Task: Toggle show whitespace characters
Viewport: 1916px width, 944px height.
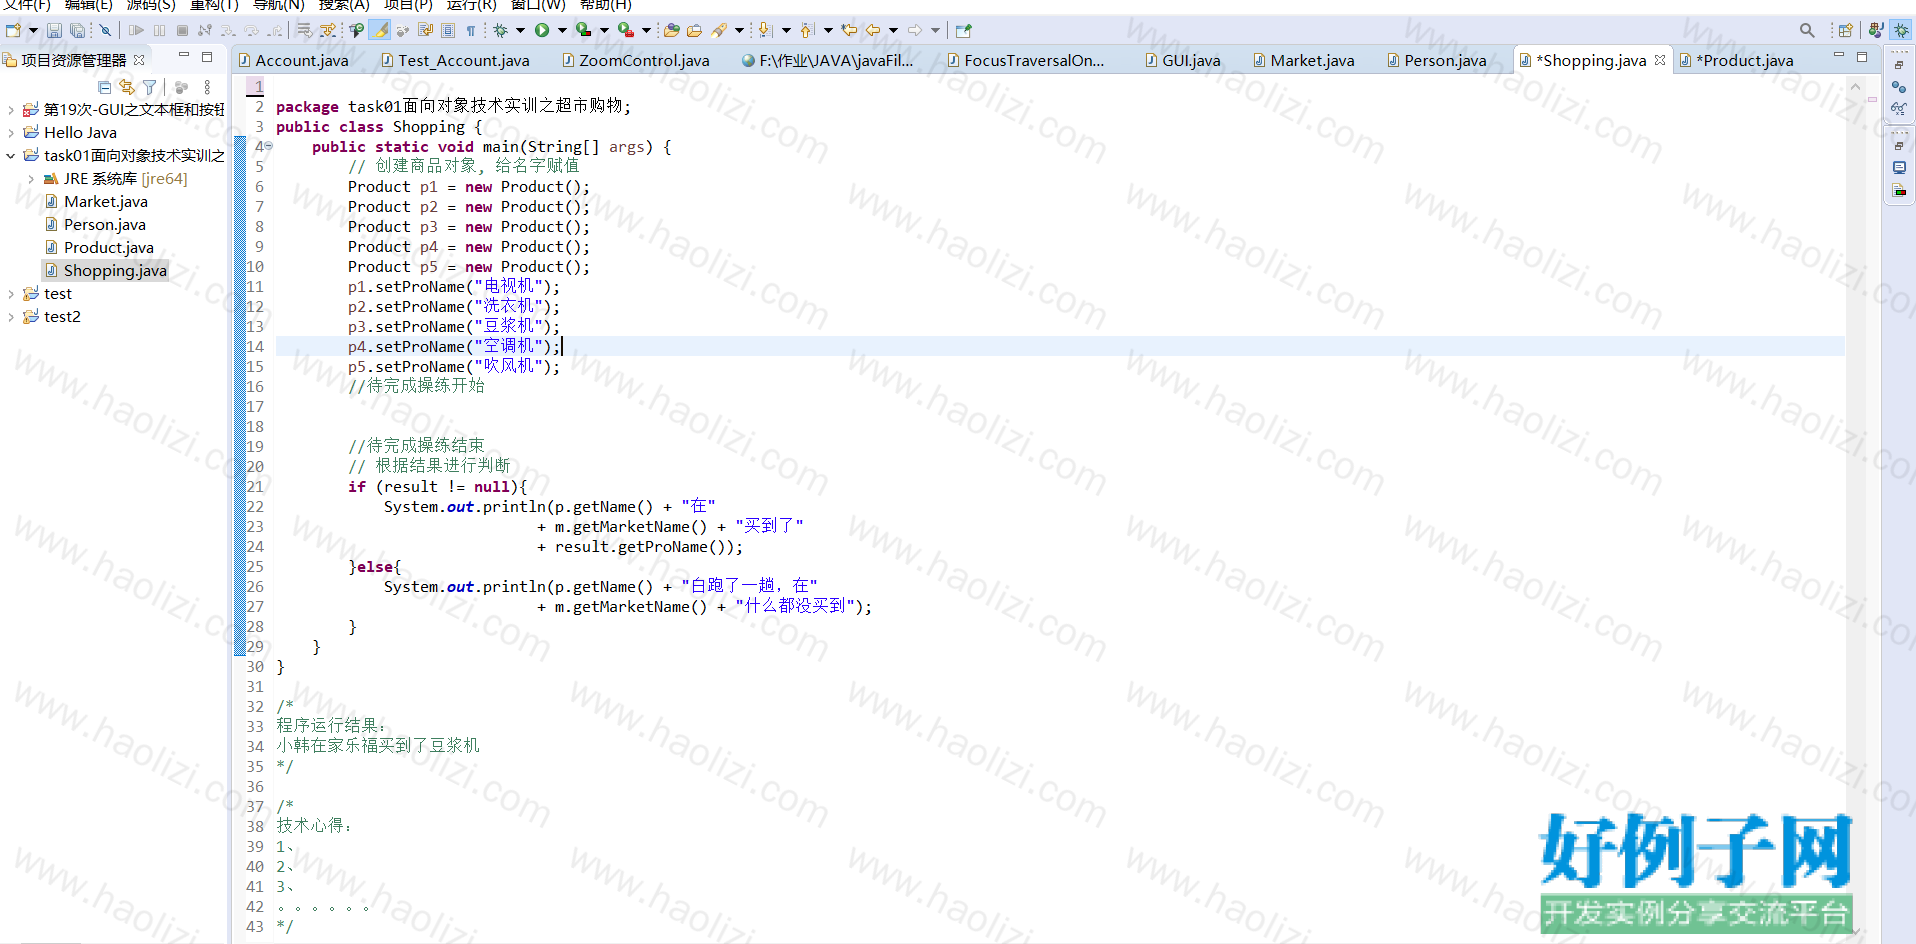Action: 470,30
